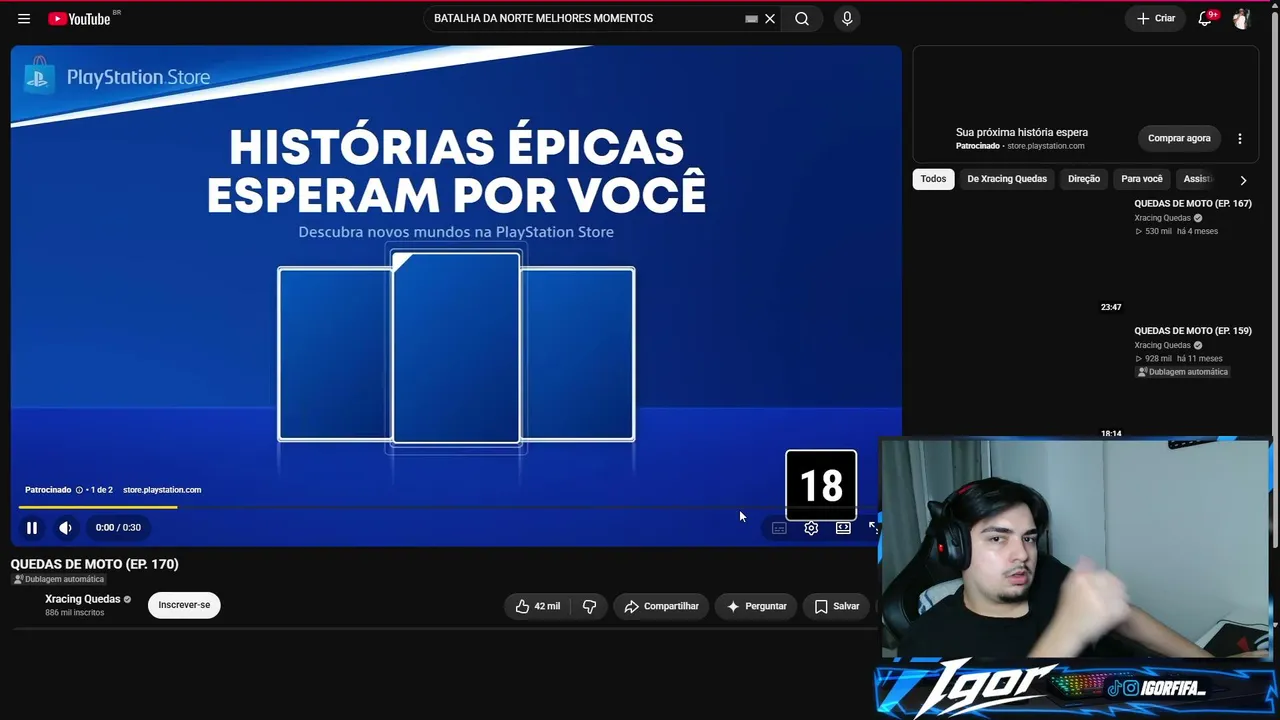Click the Comprar agora ad button
1280x720 pixels.
click(1179, 138)
